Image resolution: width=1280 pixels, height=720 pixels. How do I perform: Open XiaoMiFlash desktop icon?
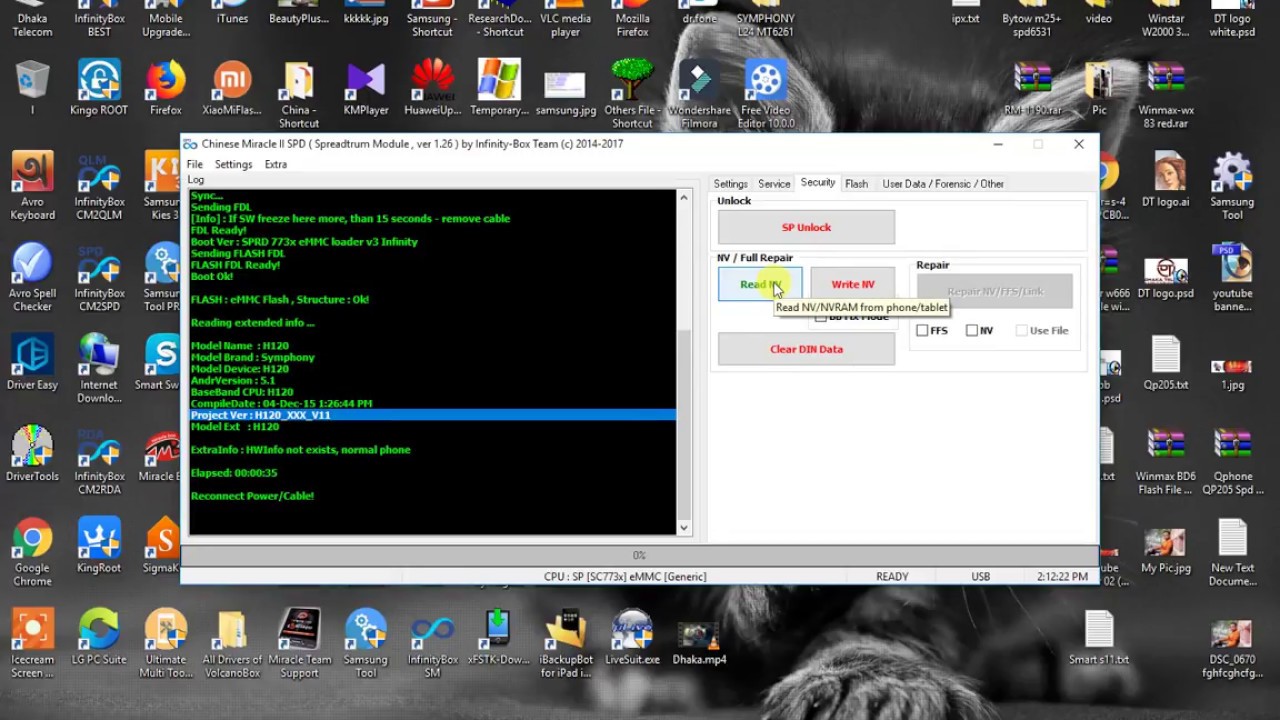pyautogui.click(x=232, y=88)
